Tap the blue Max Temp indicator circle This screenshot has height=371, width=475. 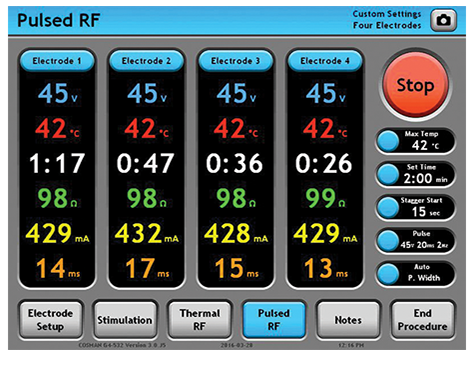(388, 141)
